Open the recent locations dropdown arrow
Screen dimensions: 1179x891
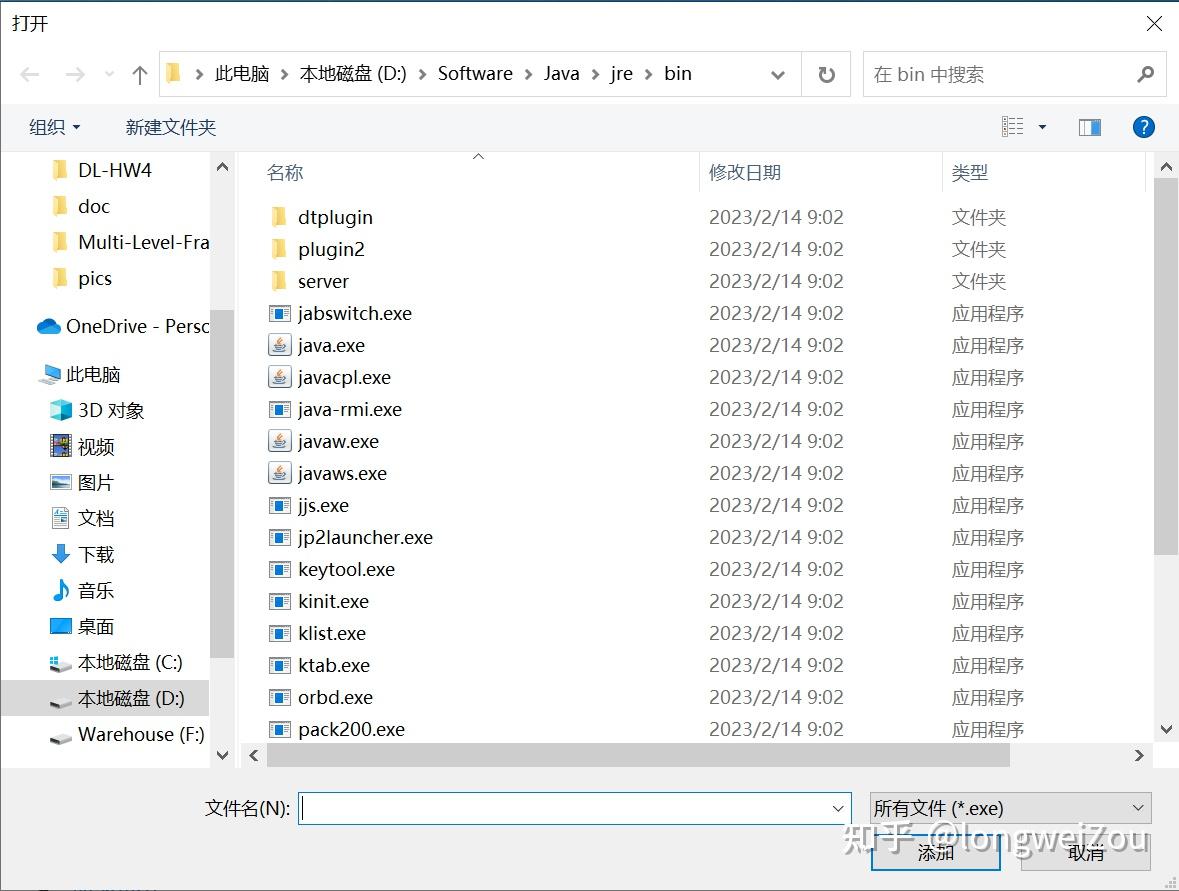click(x=110, y=74)
